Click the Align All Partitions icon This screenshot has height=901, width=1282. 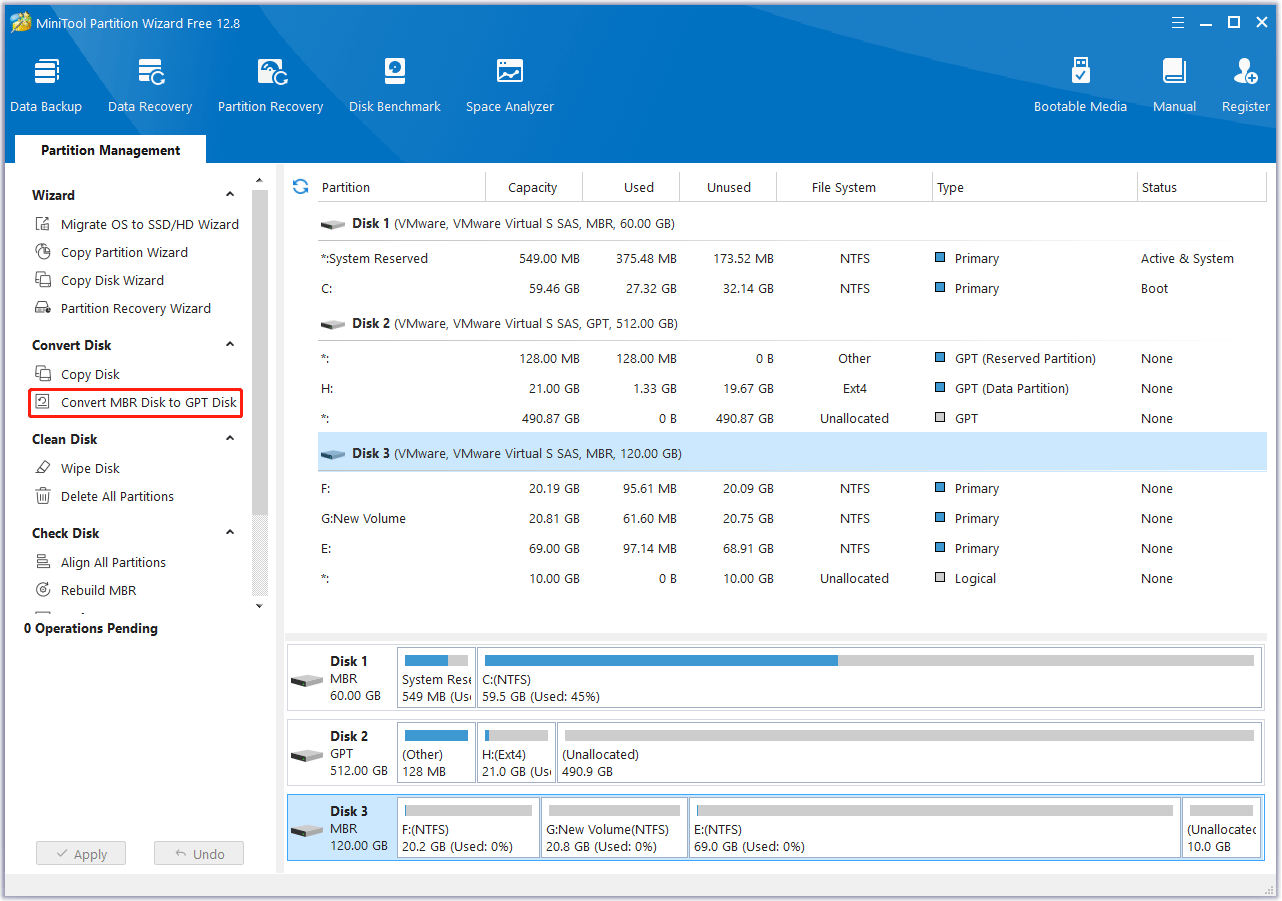43,562
